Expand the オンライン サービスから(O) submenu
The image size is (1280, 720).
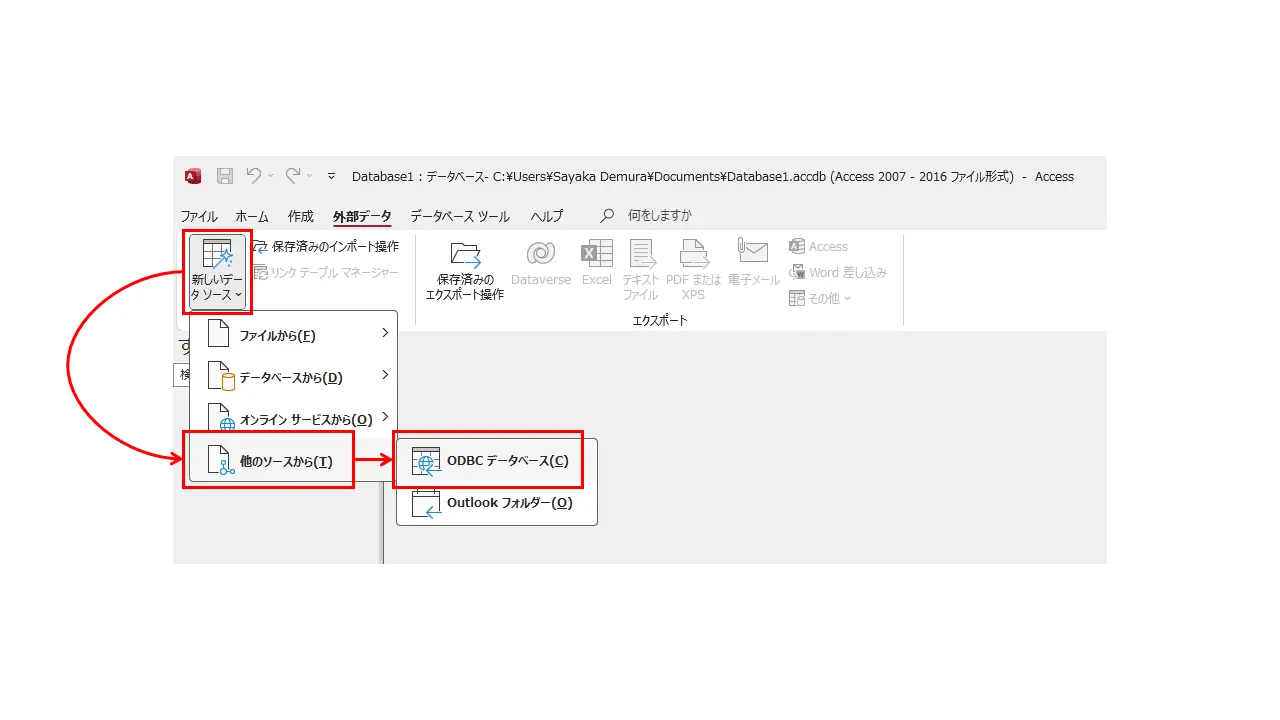pos(294,417)
